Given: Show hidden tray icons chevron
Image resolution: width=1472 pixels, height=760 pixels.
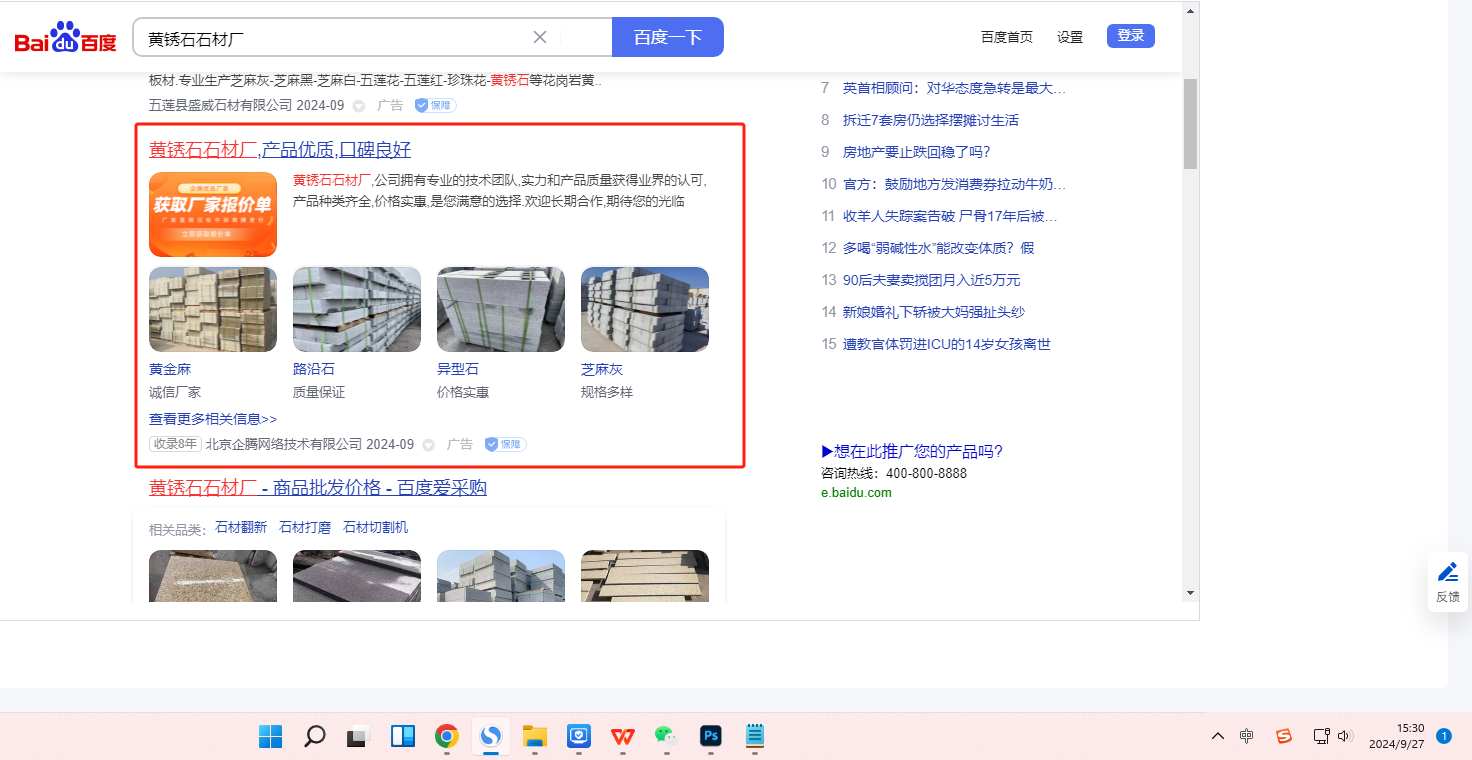Looking at the screenshot, I should pyautogui.click(x=1217, y=736).
